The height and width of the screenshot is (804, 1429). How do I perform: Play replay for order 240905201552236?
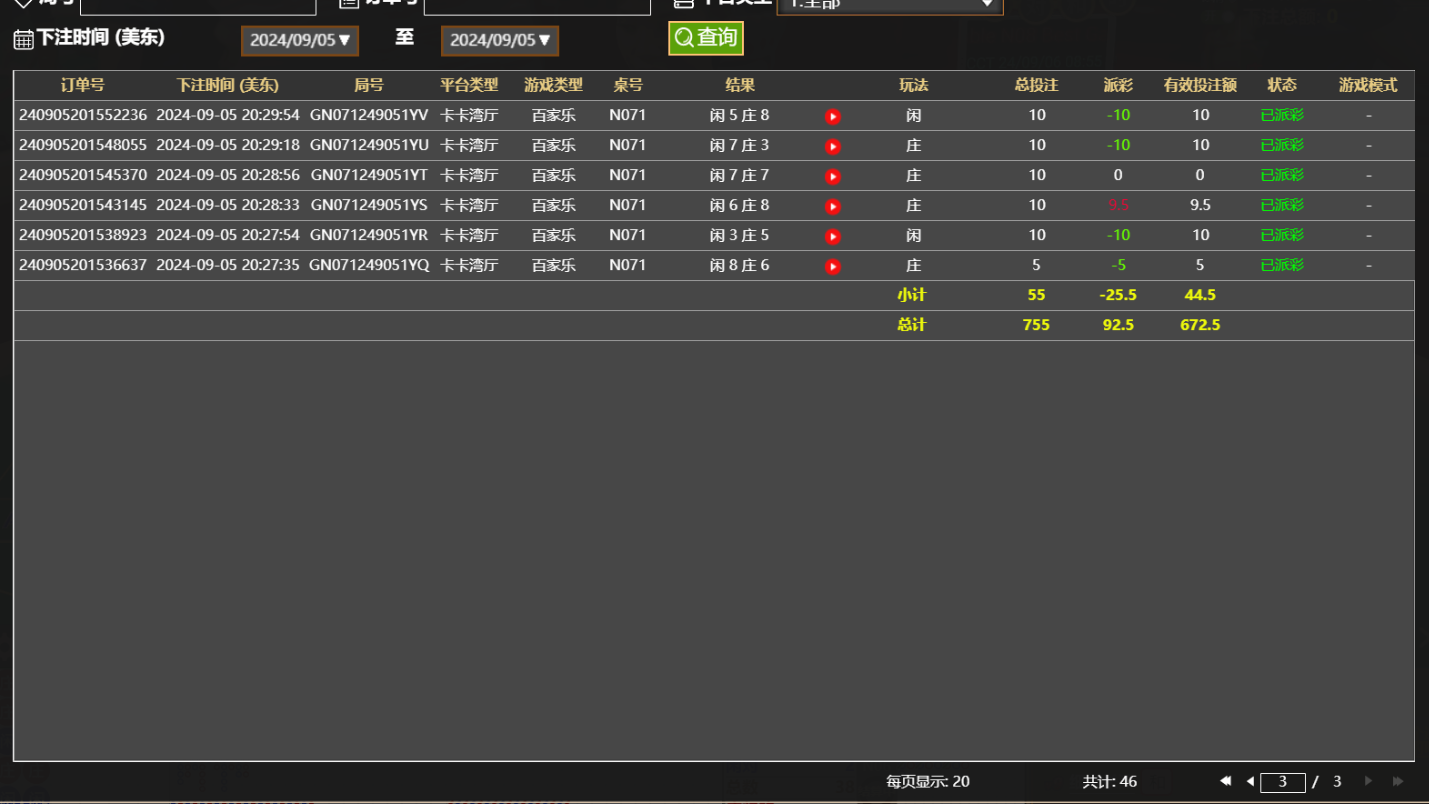[832, 116]
